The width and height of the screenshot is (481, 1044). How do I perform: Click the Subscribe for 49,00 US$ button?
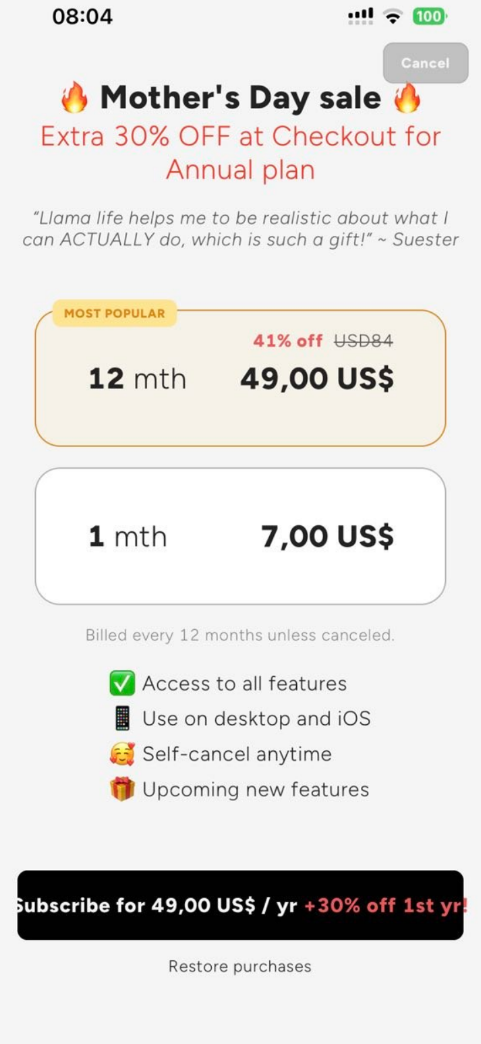coord(240,906)
